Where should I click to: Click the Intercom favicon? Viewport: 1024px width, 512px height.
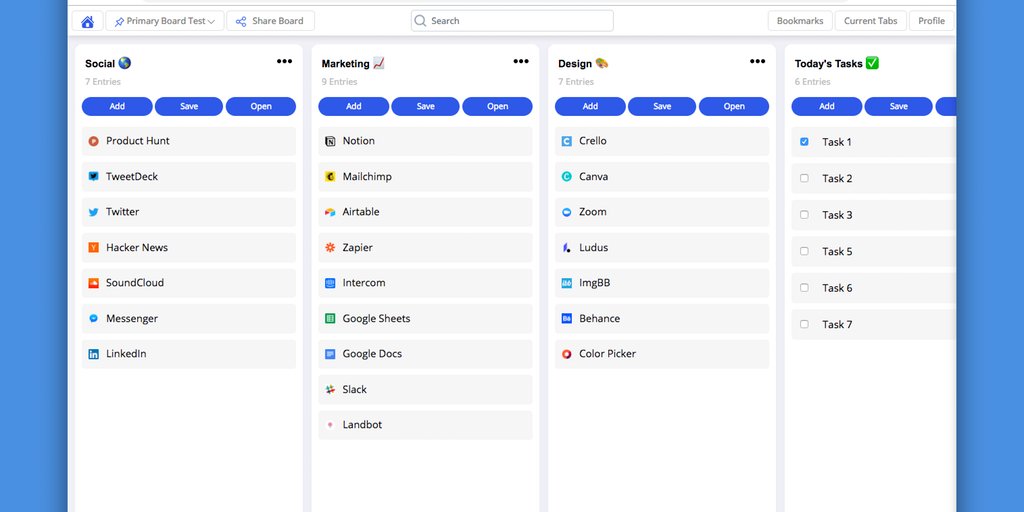point(330,283)
